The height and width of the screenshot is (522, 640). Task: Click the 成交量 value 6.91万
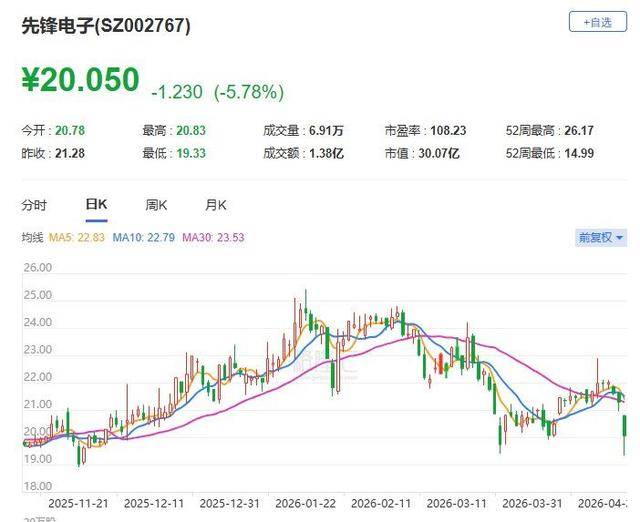pos(326,131)
